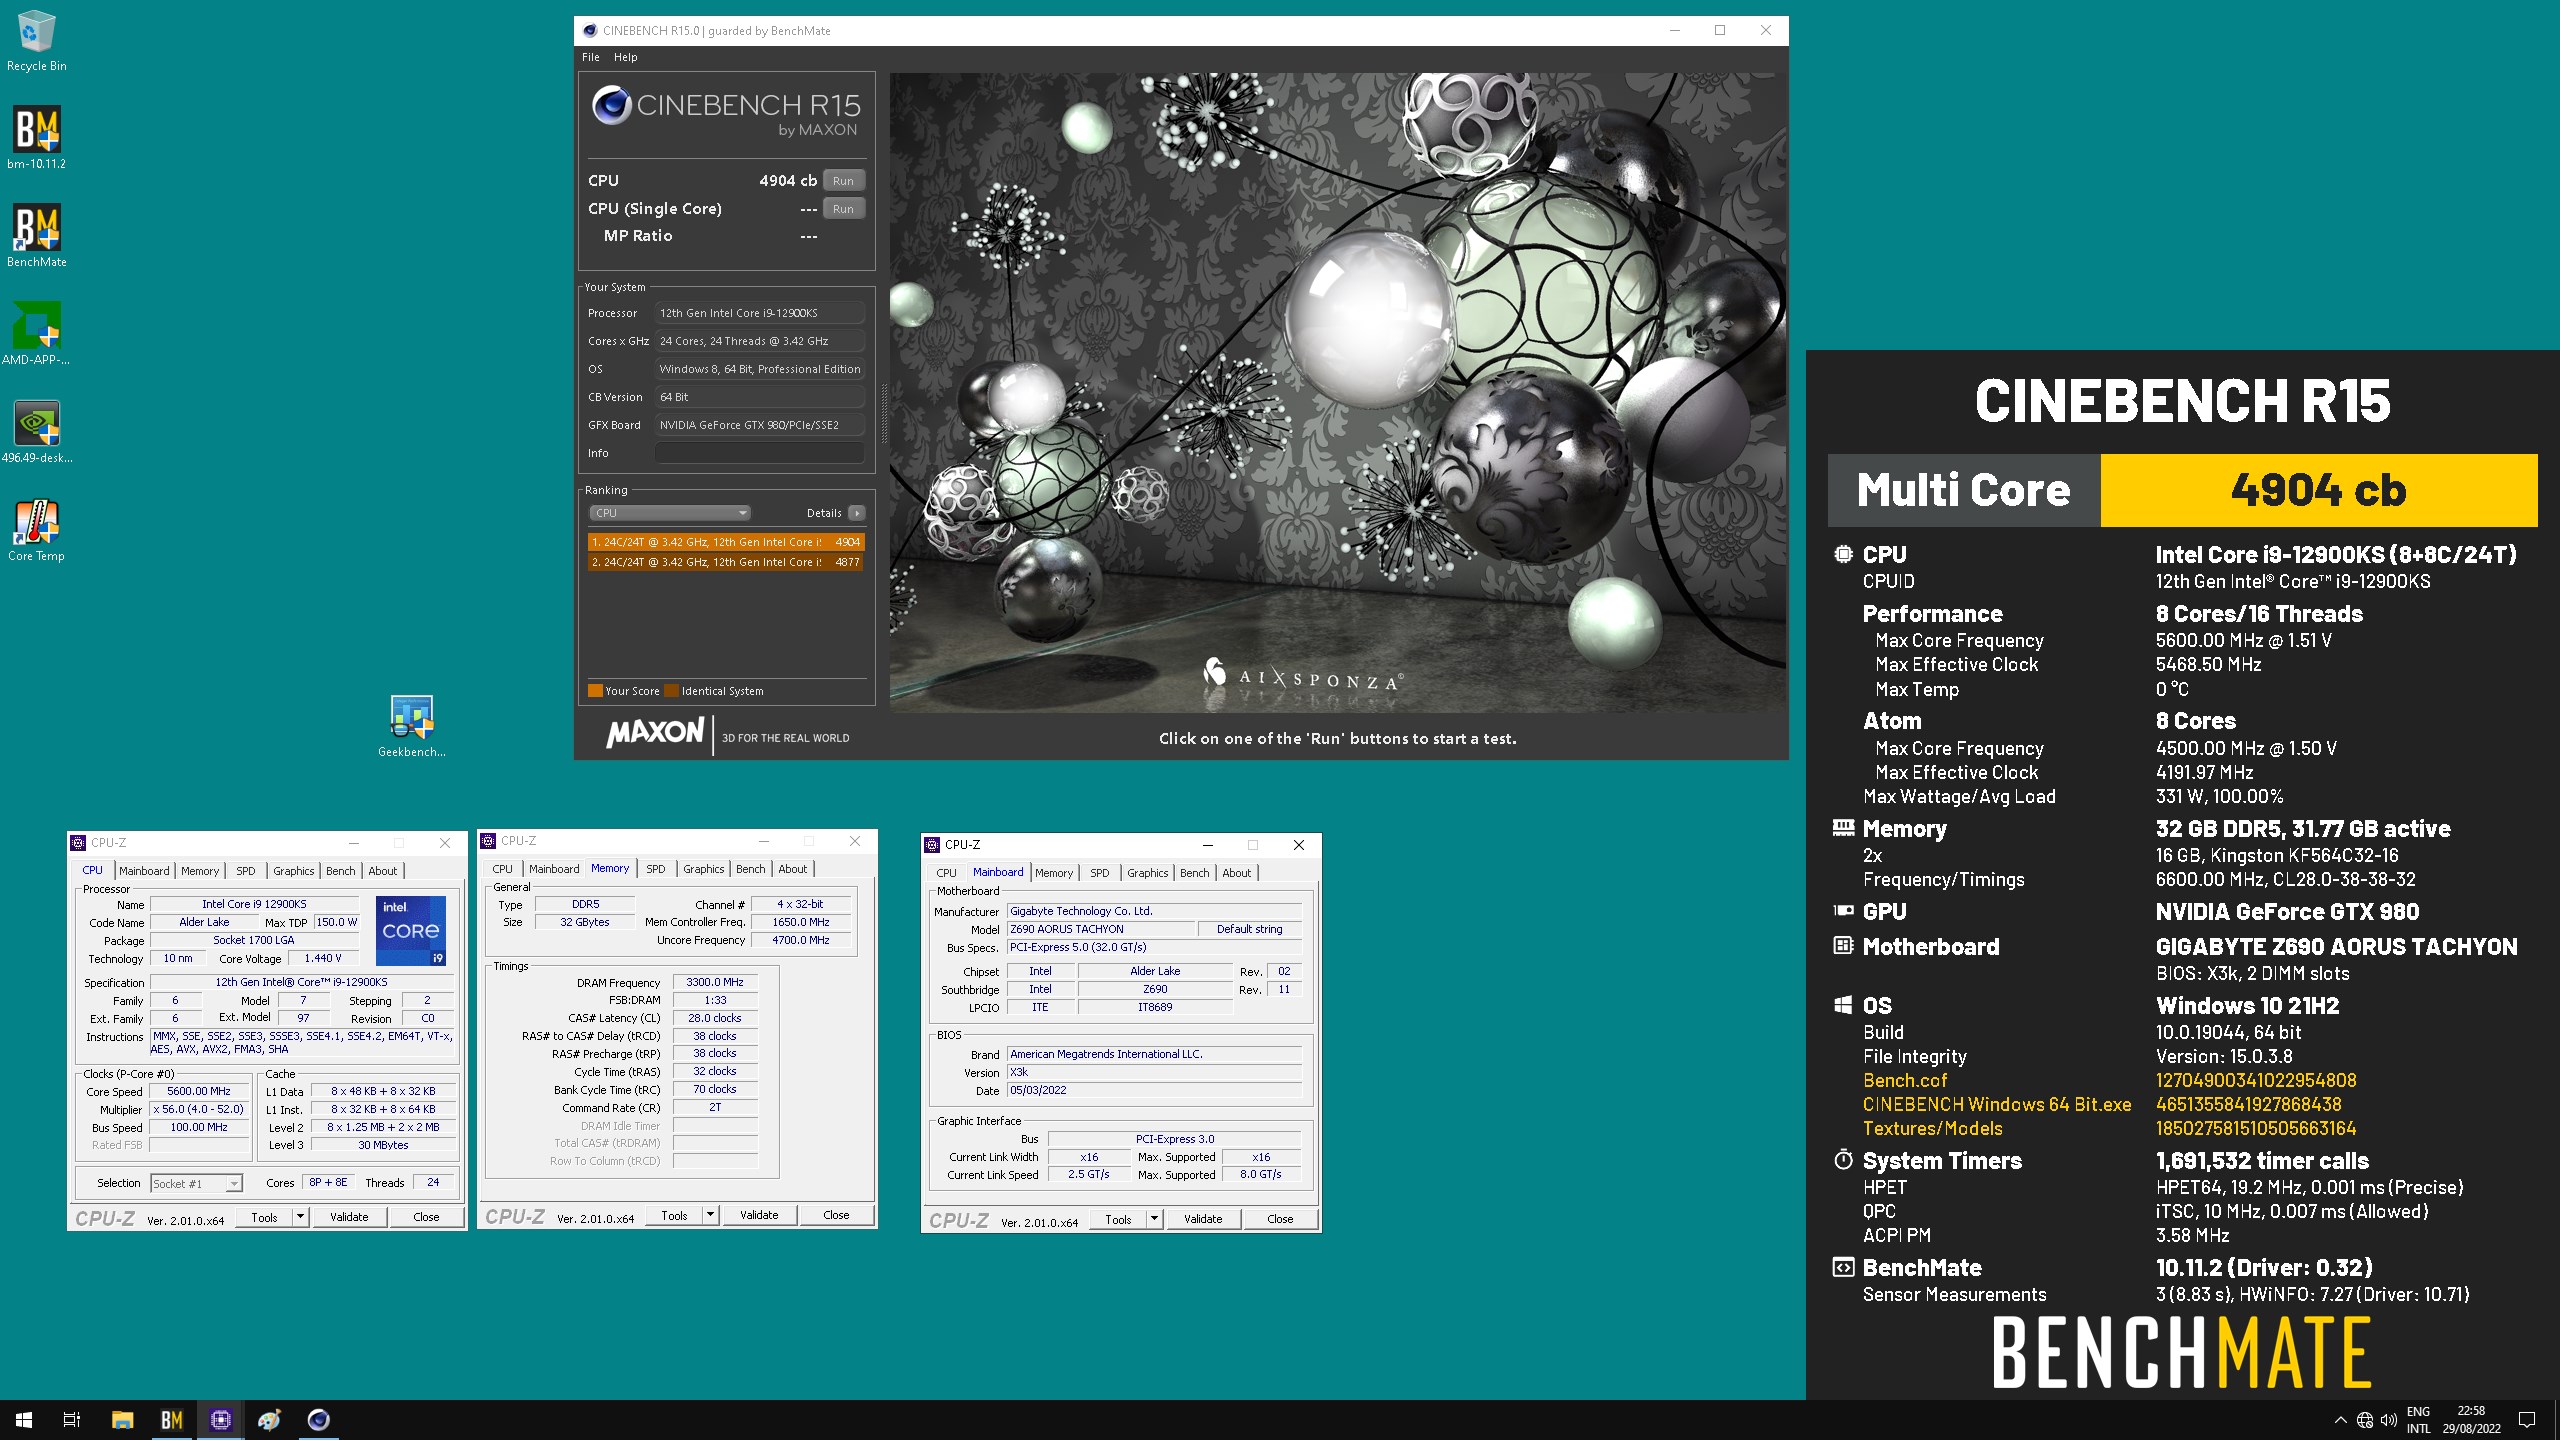The width and height of the screenshot is (2560, 1440).
Task: Open the notification center icon
Action: (2527, 1420)
